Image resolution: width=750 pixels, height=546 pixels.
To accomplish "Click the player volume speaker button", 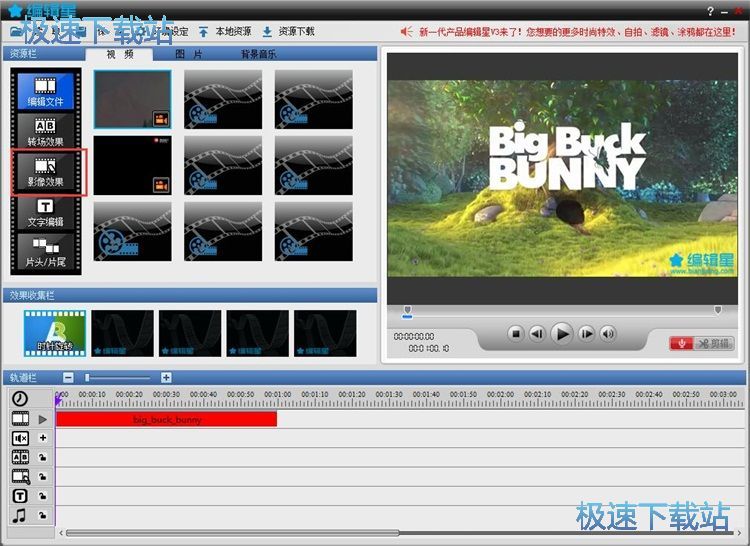I will coord(608,334).
